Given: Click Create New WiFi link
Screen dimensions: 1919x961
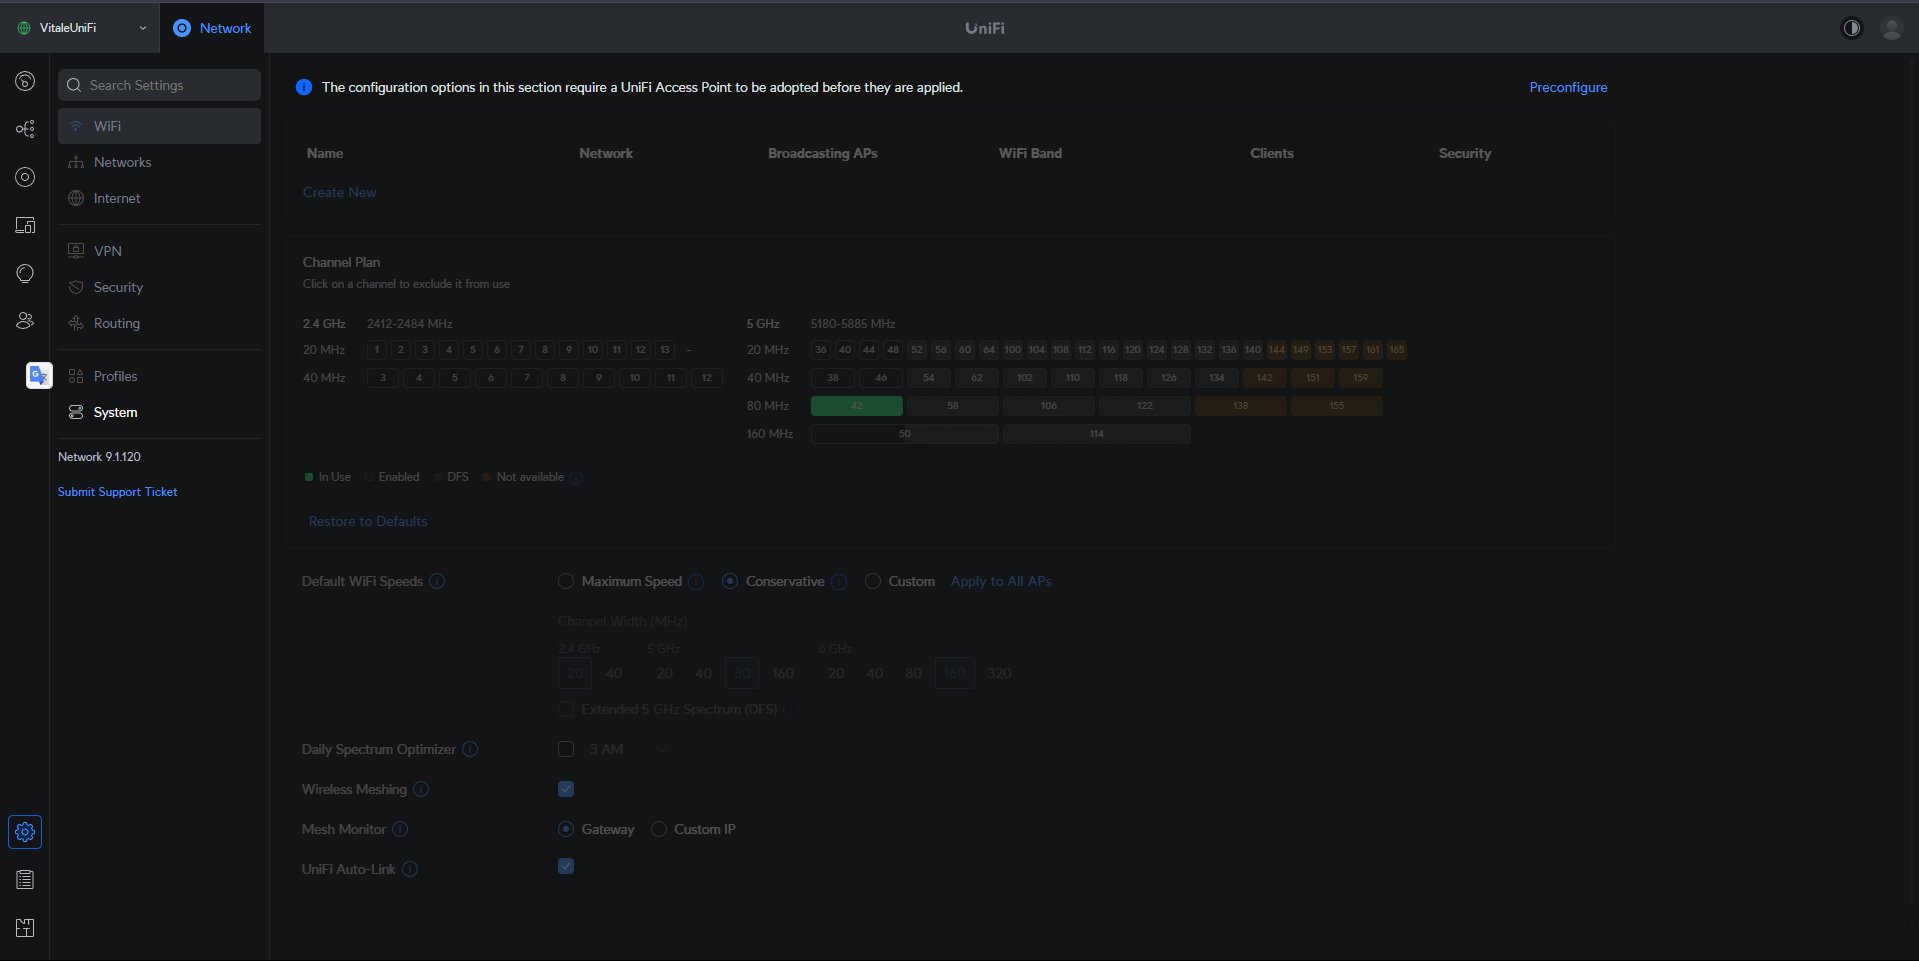Looking at the screenshot, I should point(340,192).
